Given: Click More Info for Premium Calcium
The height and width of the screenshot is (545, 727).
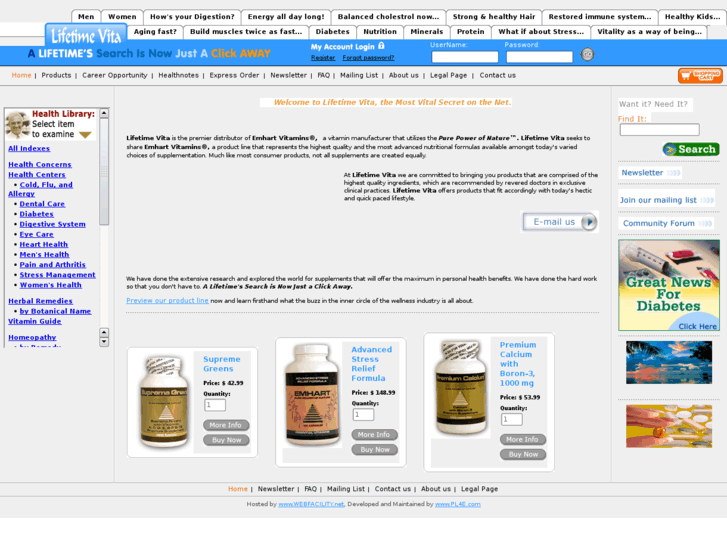Looking at the screenshot, I should coord(523,439).
